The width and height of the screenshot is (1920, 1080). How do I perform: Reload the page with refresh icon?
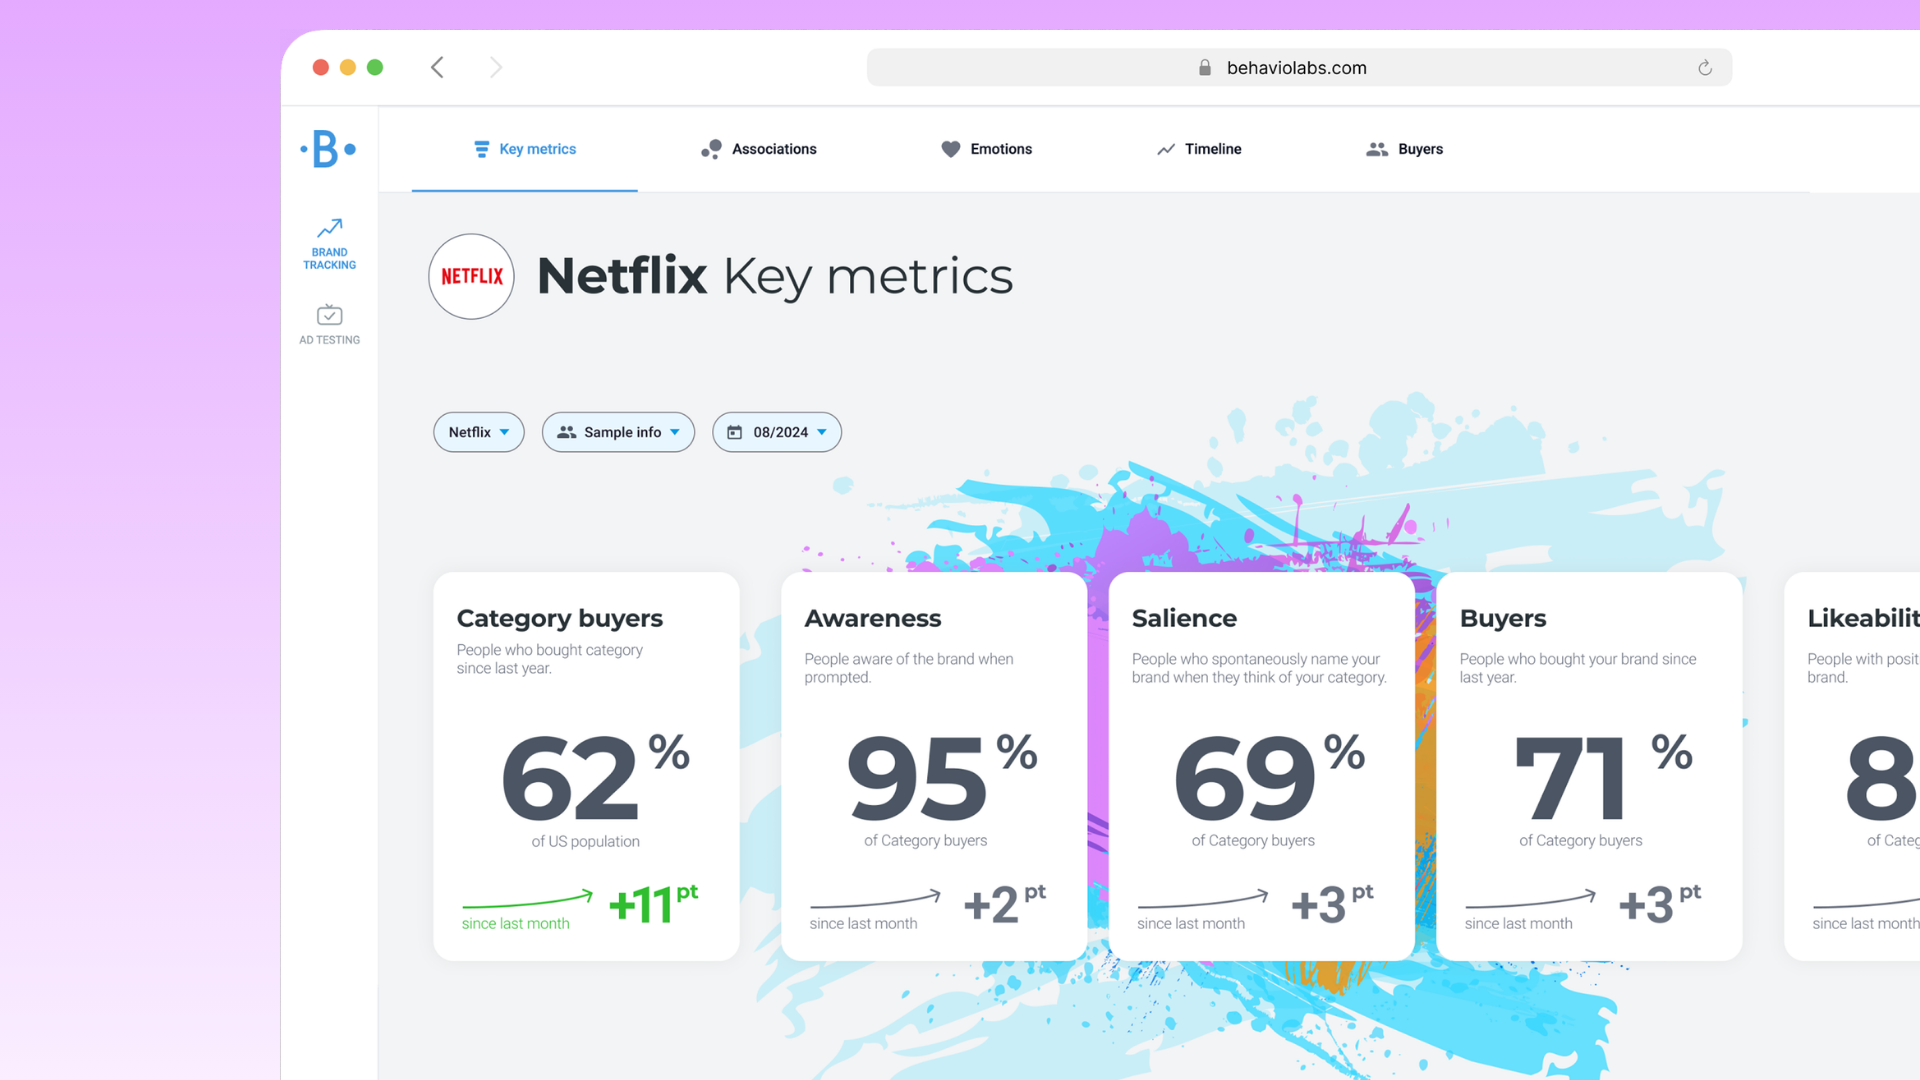1705,67
